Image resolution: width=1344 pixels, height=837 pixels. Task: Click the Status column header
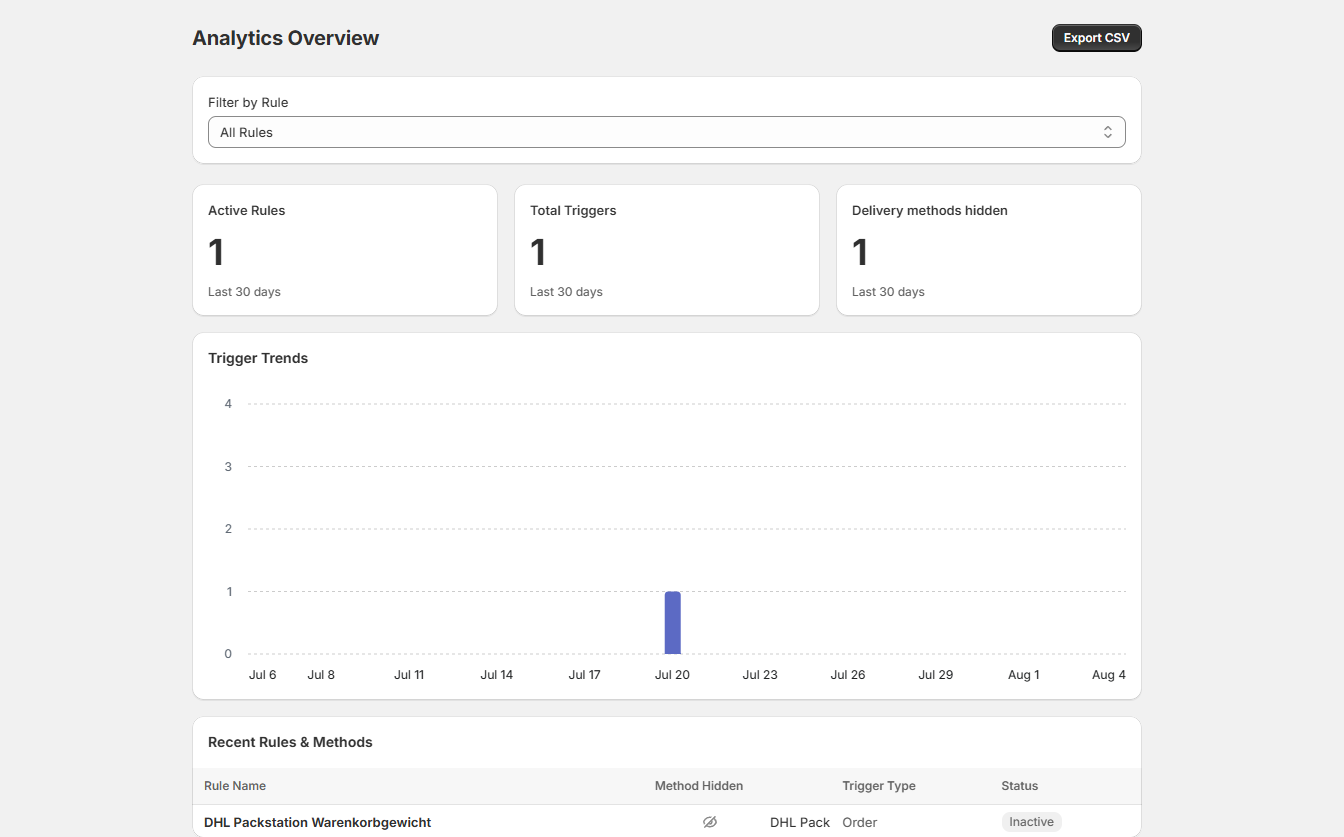point(1020,786)
